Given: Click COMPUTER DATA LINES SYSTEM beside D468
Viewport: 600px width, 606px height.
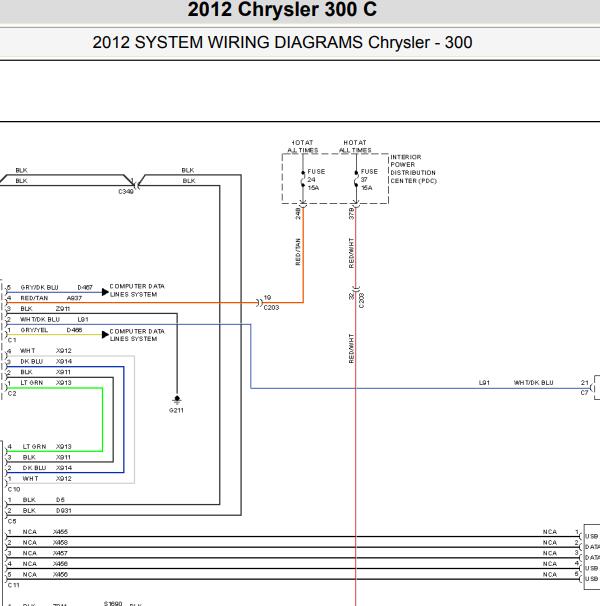Looking at the screenshot, I should [x=137, y=335].
